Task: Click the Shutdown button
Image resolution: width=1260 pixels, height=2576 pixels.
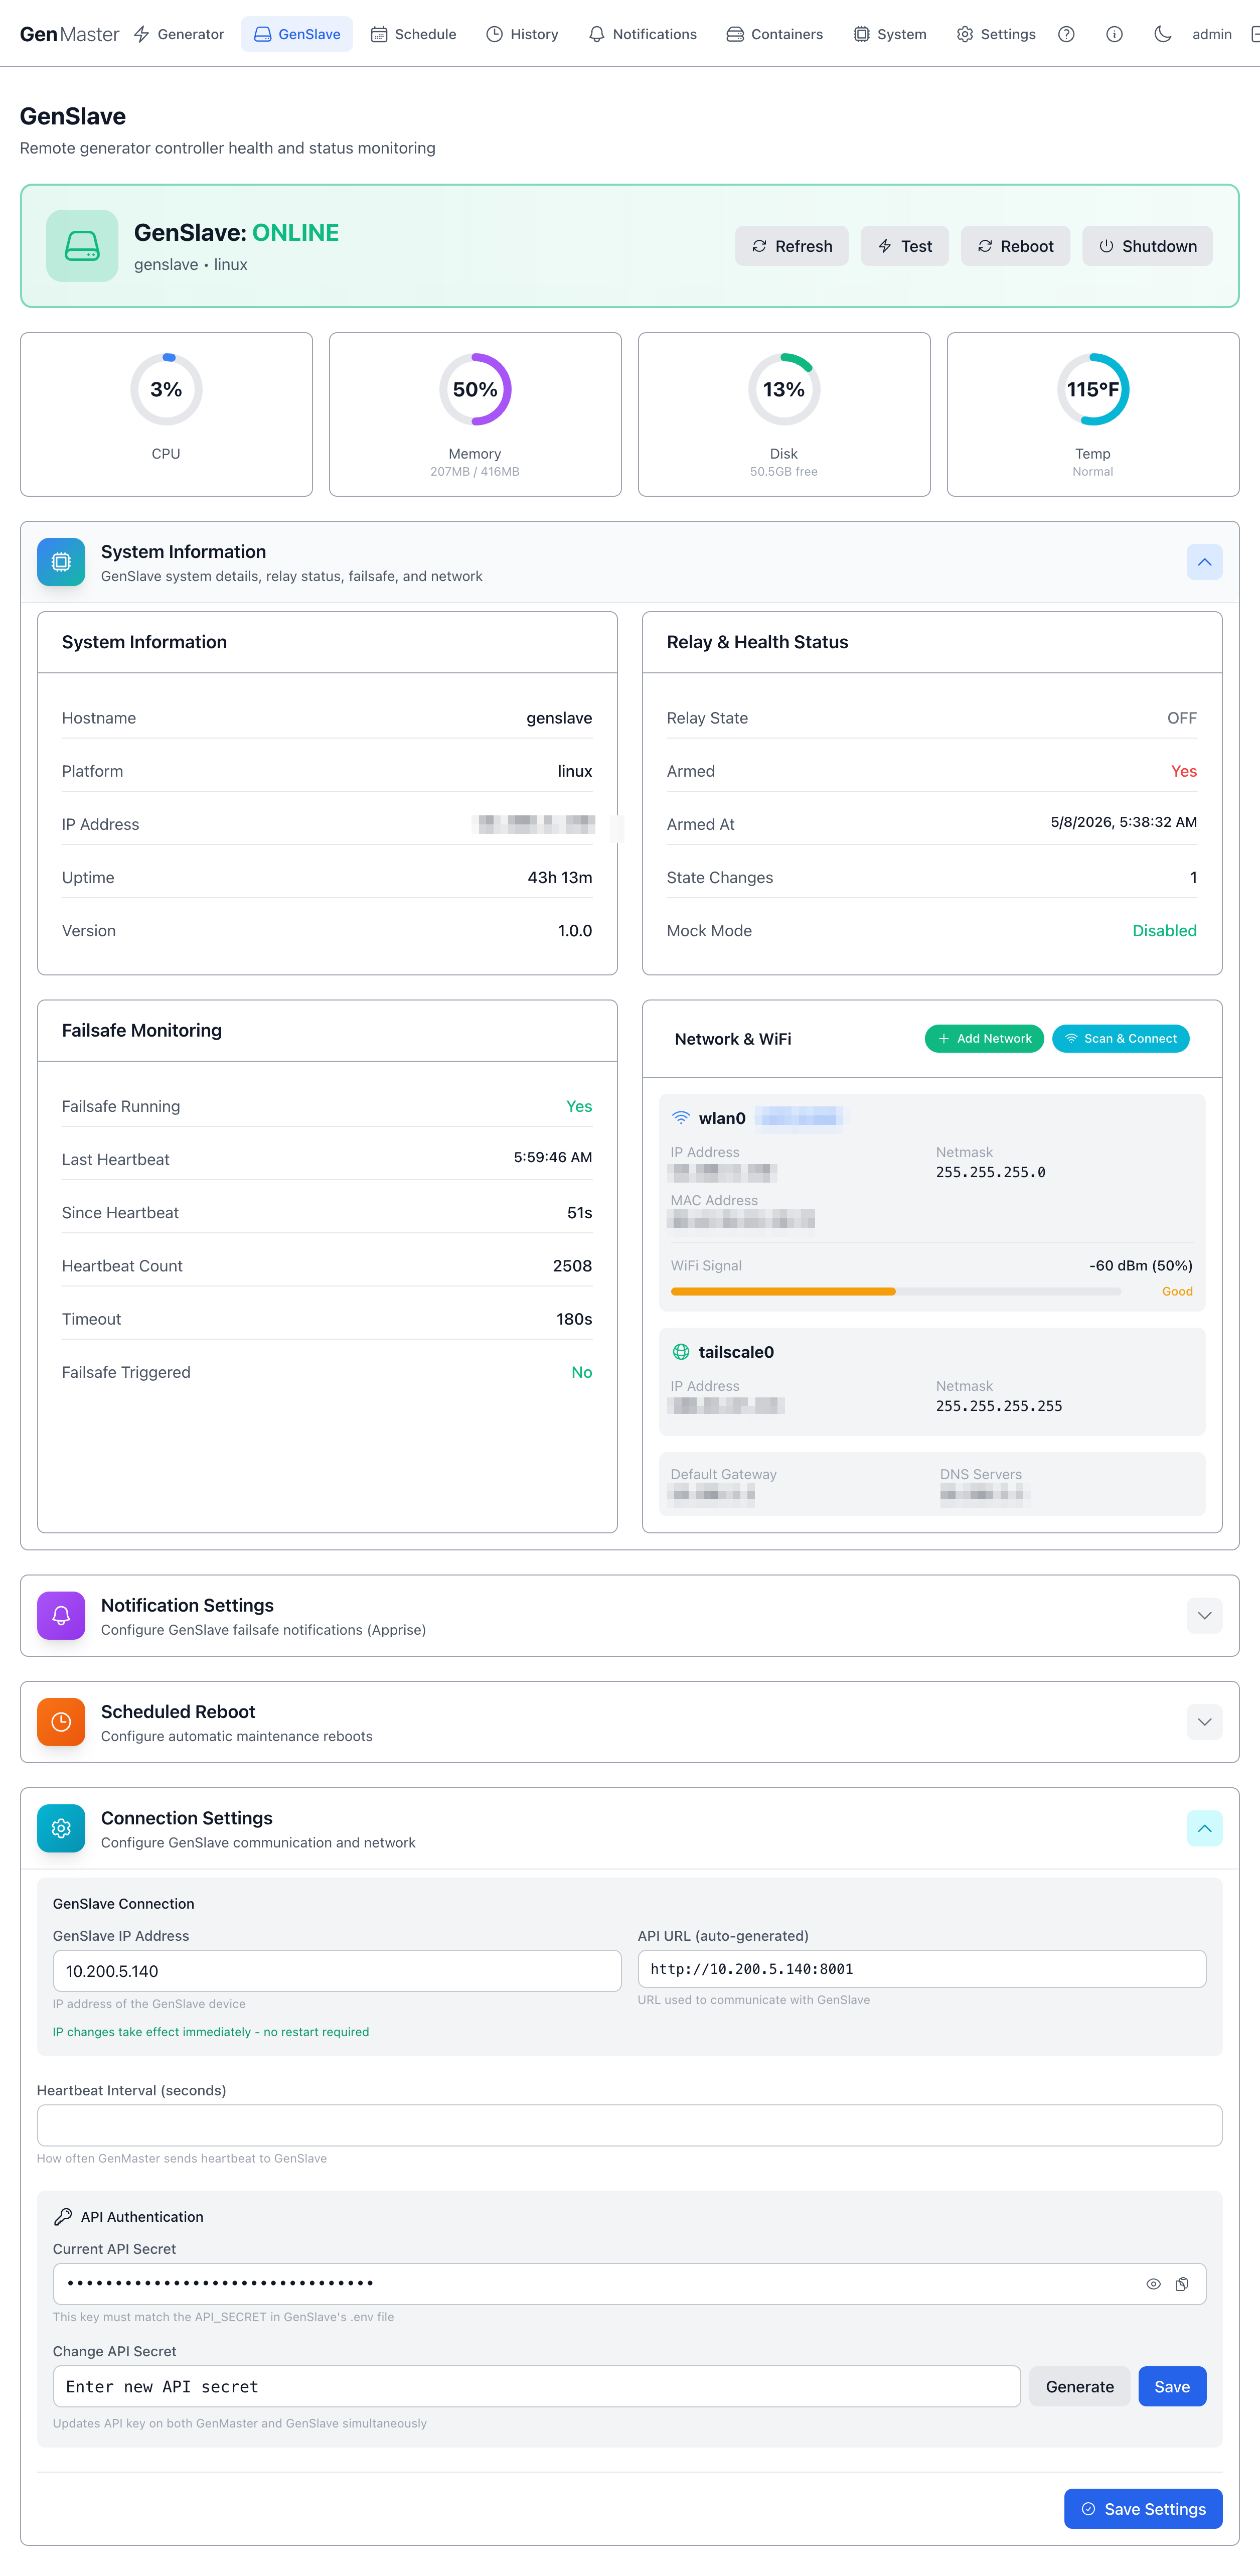Action: [x=1147, y=246]
